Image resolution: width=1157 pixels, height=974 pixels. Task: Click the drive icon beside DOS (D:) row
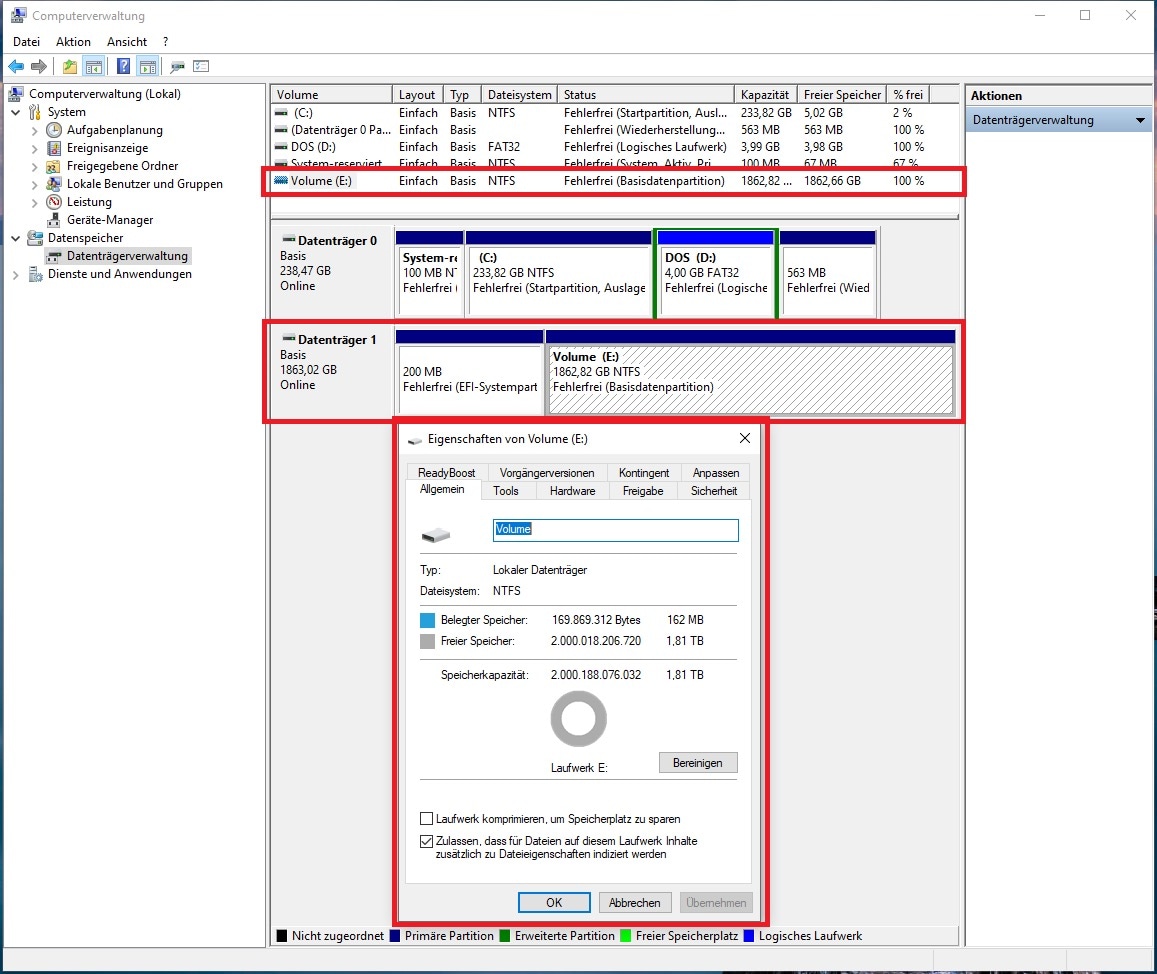coord(281,147)
